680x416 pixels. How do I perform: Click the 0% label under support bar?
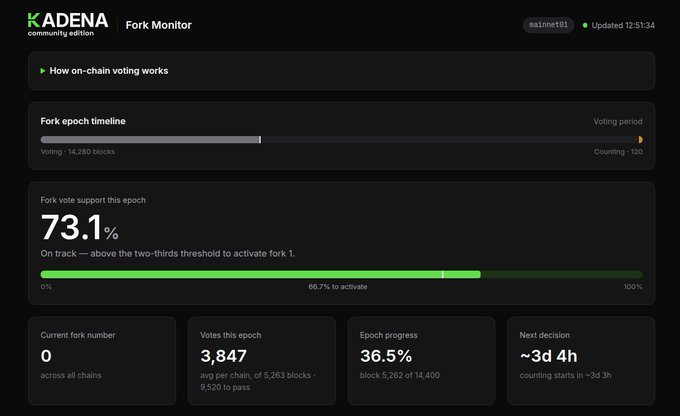tap(46, 287)
